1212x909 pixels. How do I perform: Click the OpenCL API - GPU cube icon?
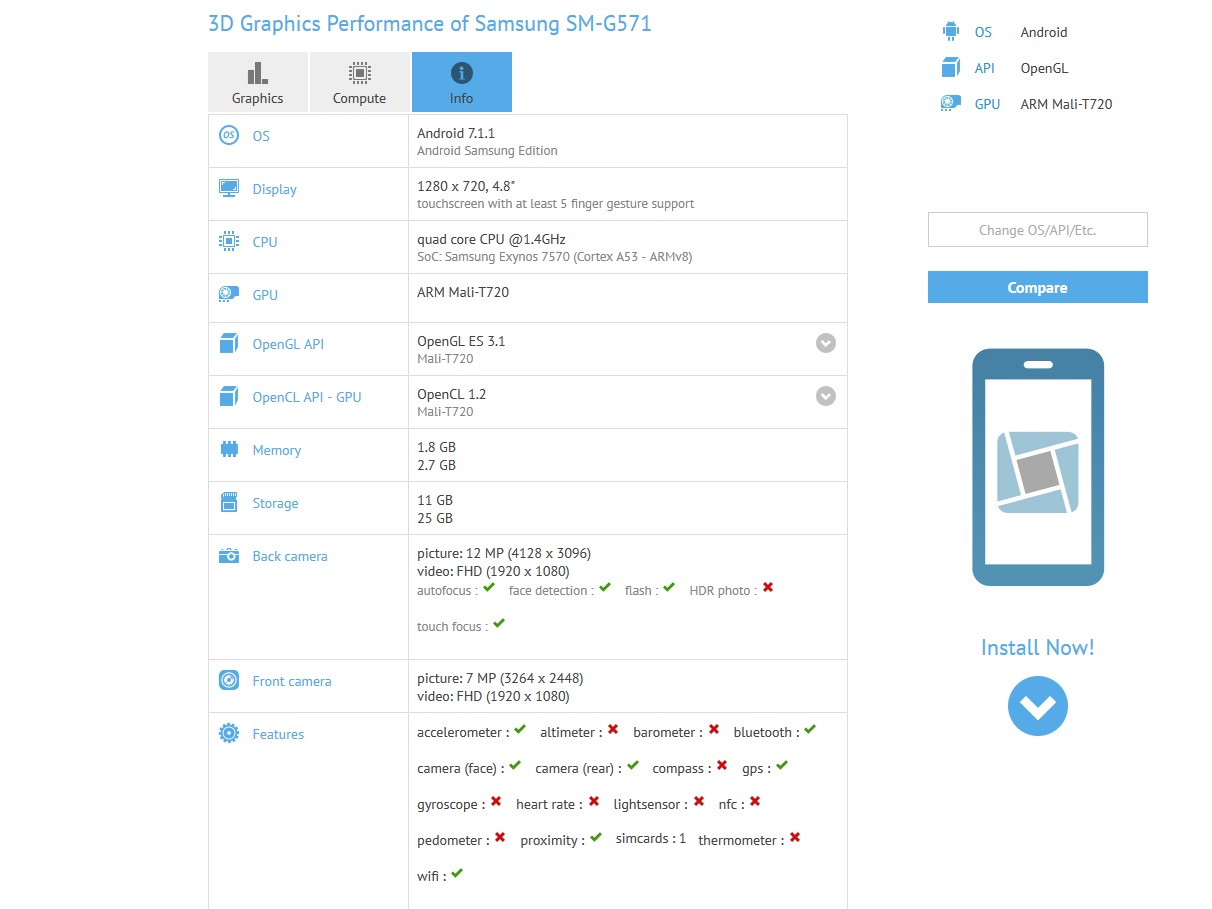point(229,396)
